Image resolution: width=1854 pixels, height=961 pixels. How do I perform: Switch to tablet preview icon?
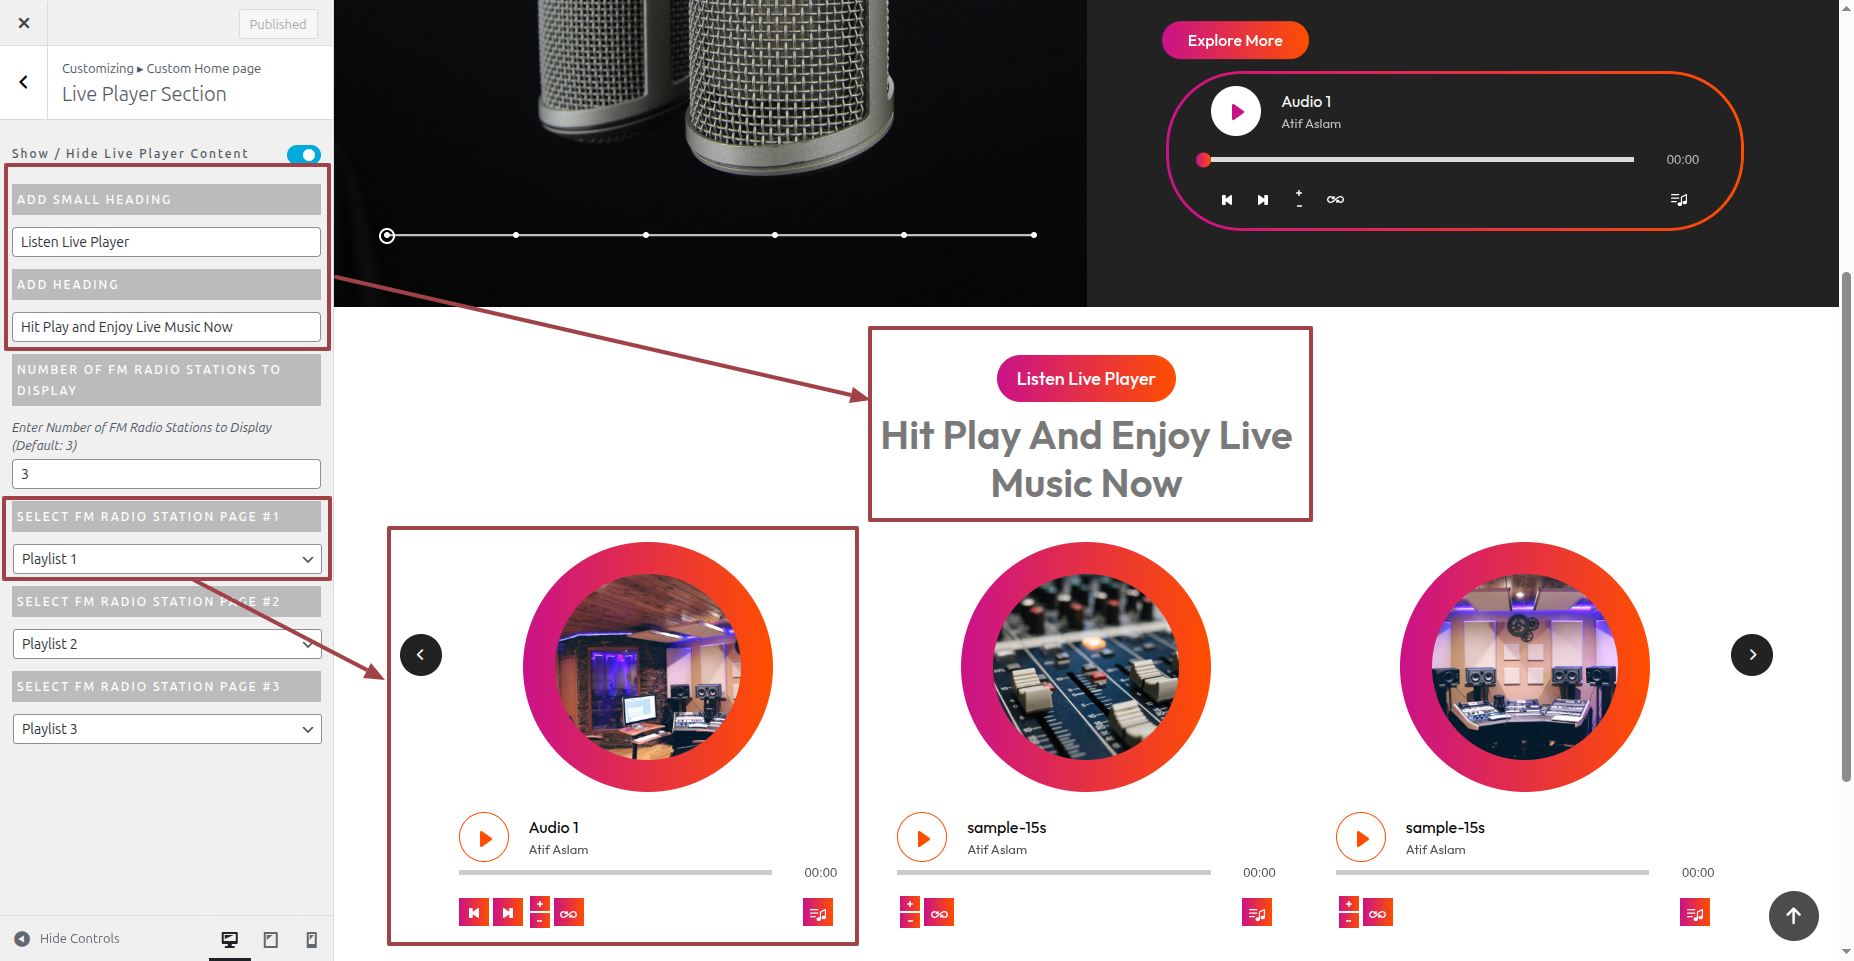[x=270, y=939]
